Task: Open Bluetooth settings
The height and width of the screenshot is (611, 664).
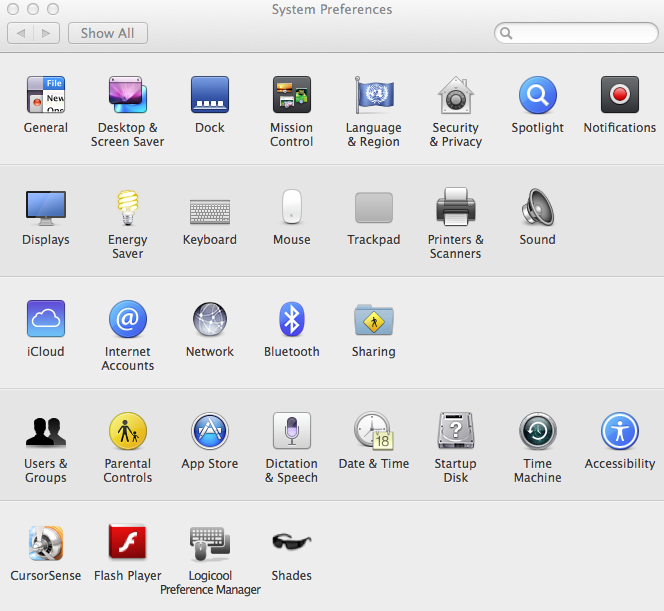Action: [292, 320]
